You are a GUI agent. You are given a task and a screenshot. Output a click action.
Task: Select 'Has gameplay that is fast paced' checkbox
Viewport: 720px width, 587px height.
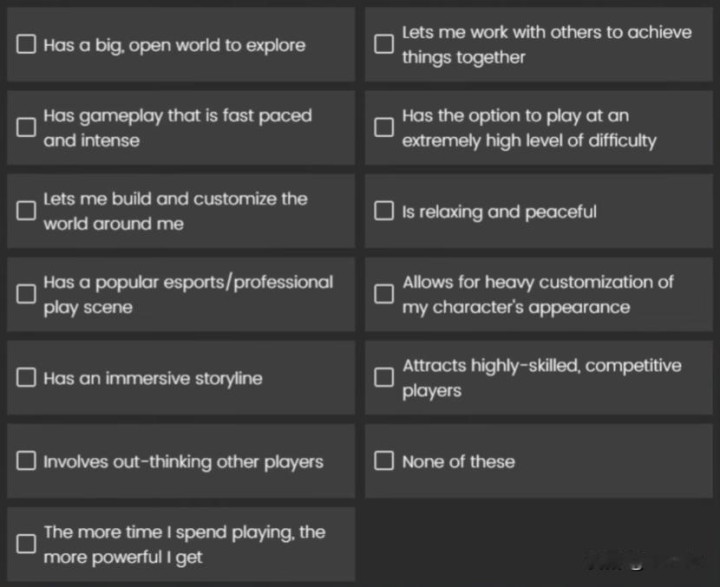pos(27,128)
